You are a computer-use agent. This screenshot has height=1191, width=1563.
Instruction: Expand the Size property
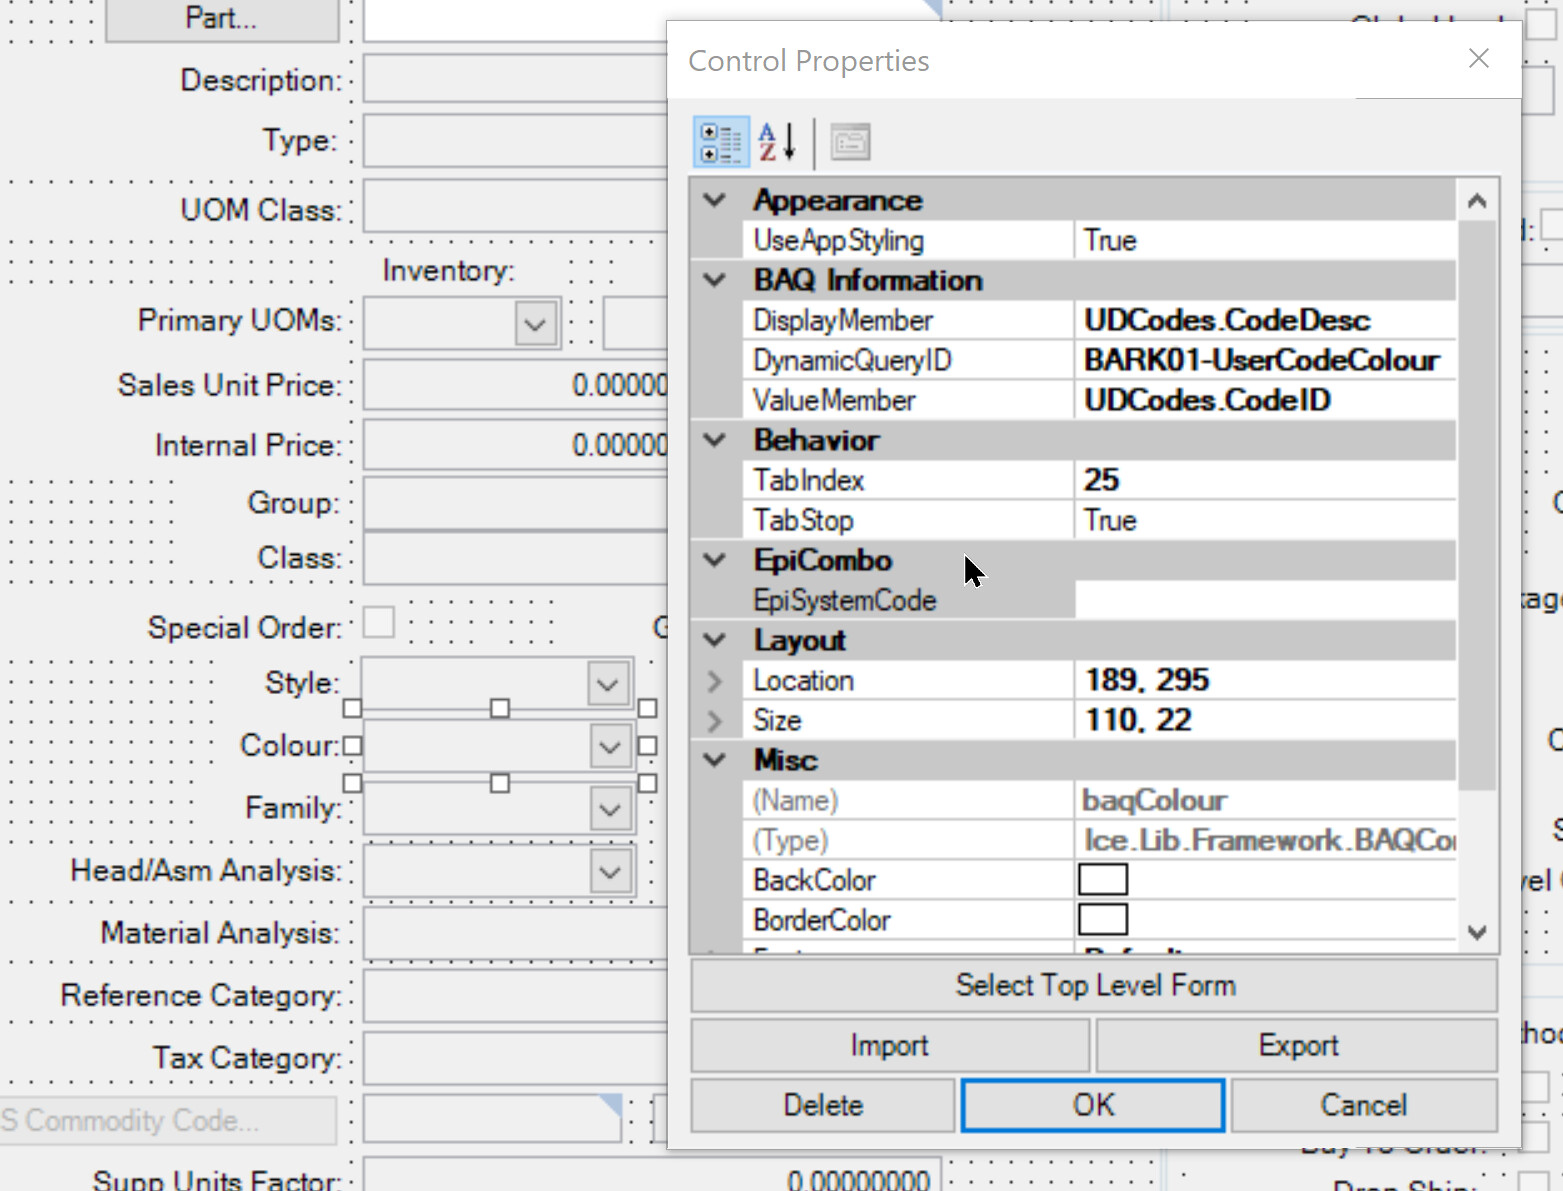click(x=714, y=720)
